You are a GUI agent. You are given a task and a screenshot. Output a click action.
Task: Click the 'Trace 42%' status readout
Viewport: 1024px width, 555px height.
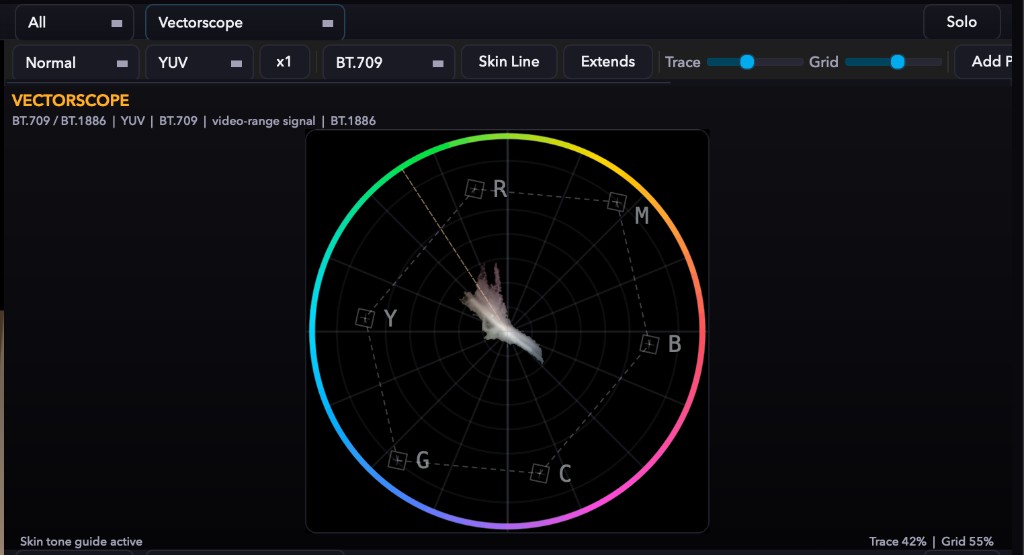coord(897,541)
